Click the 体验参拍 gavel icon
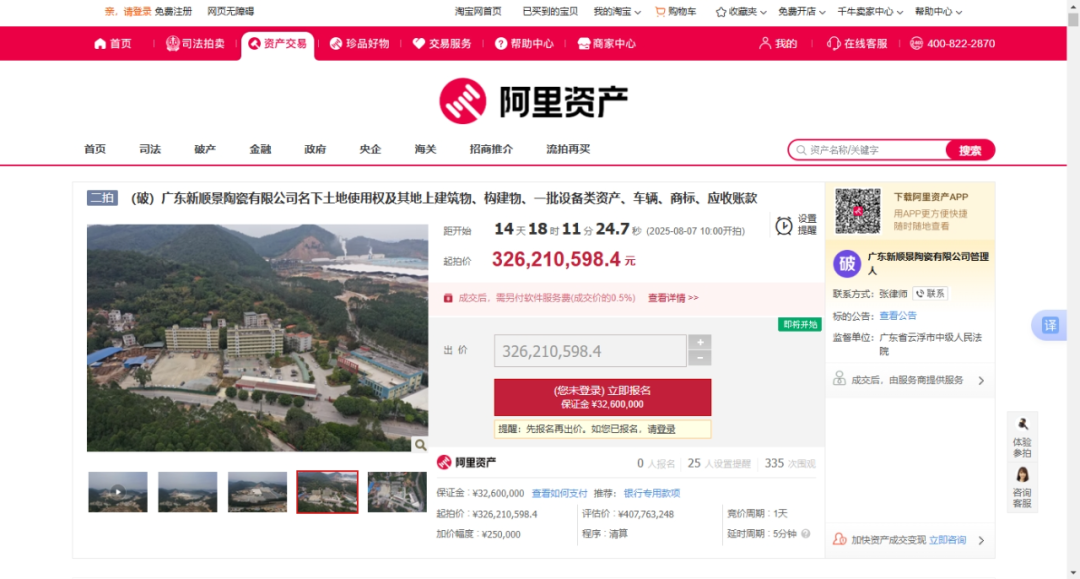This screenshot has width=1080, height=579. coord(1022,424)
